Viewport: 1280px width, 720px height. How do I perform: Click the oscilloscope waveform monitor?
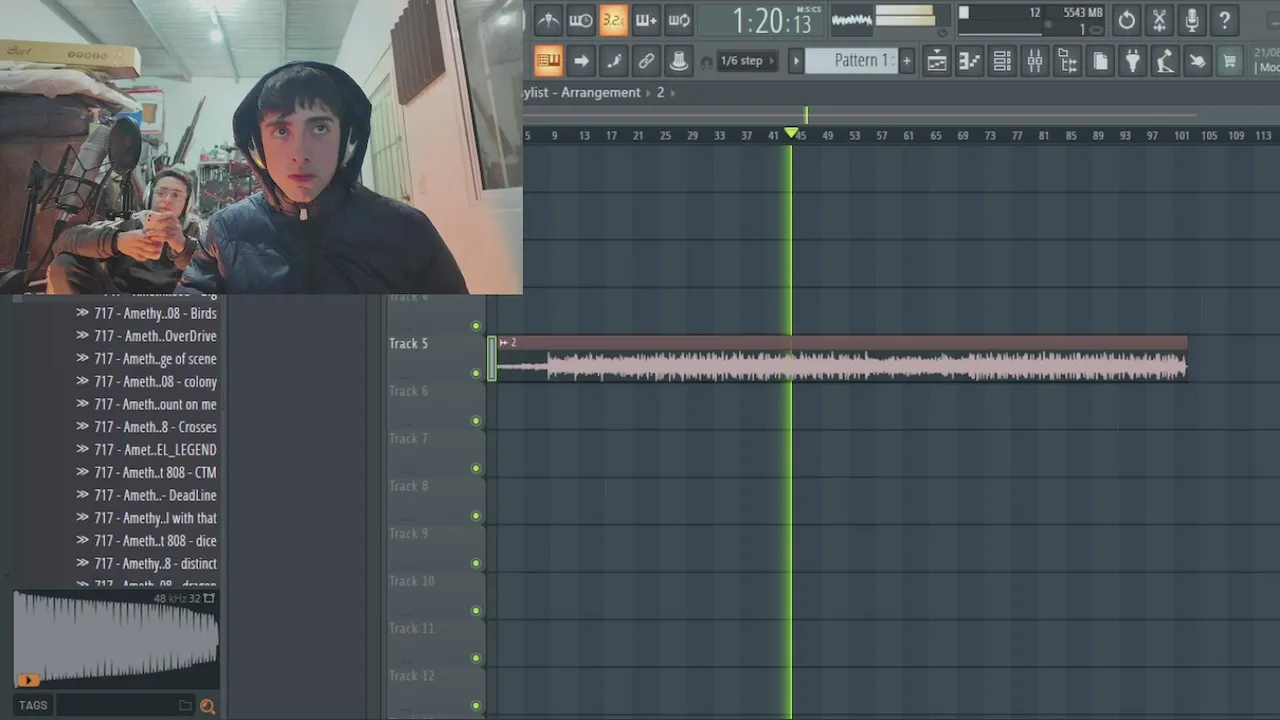[851, 20]
